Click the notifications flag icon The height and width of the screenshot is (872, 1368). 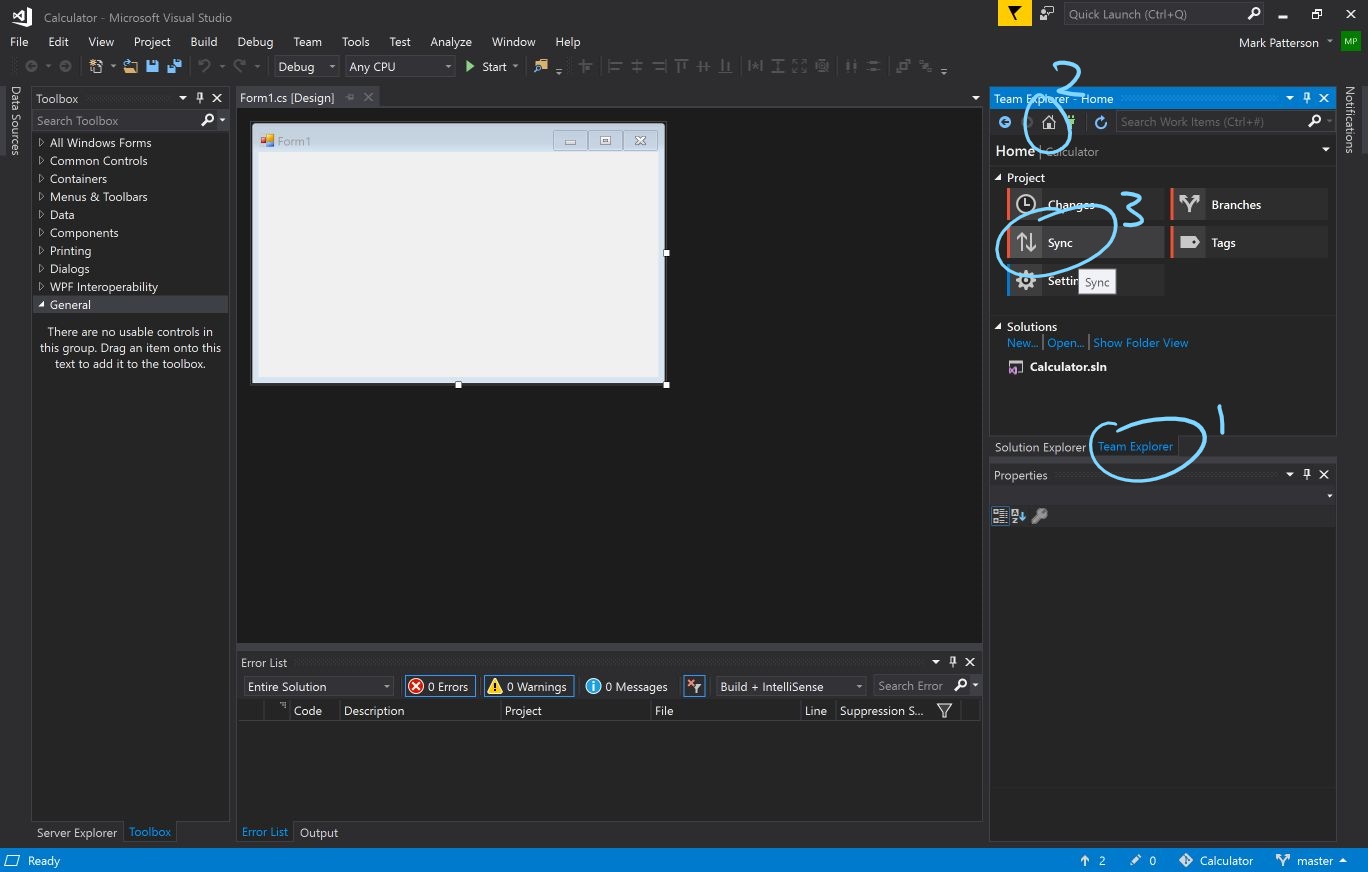(1014, 14)
